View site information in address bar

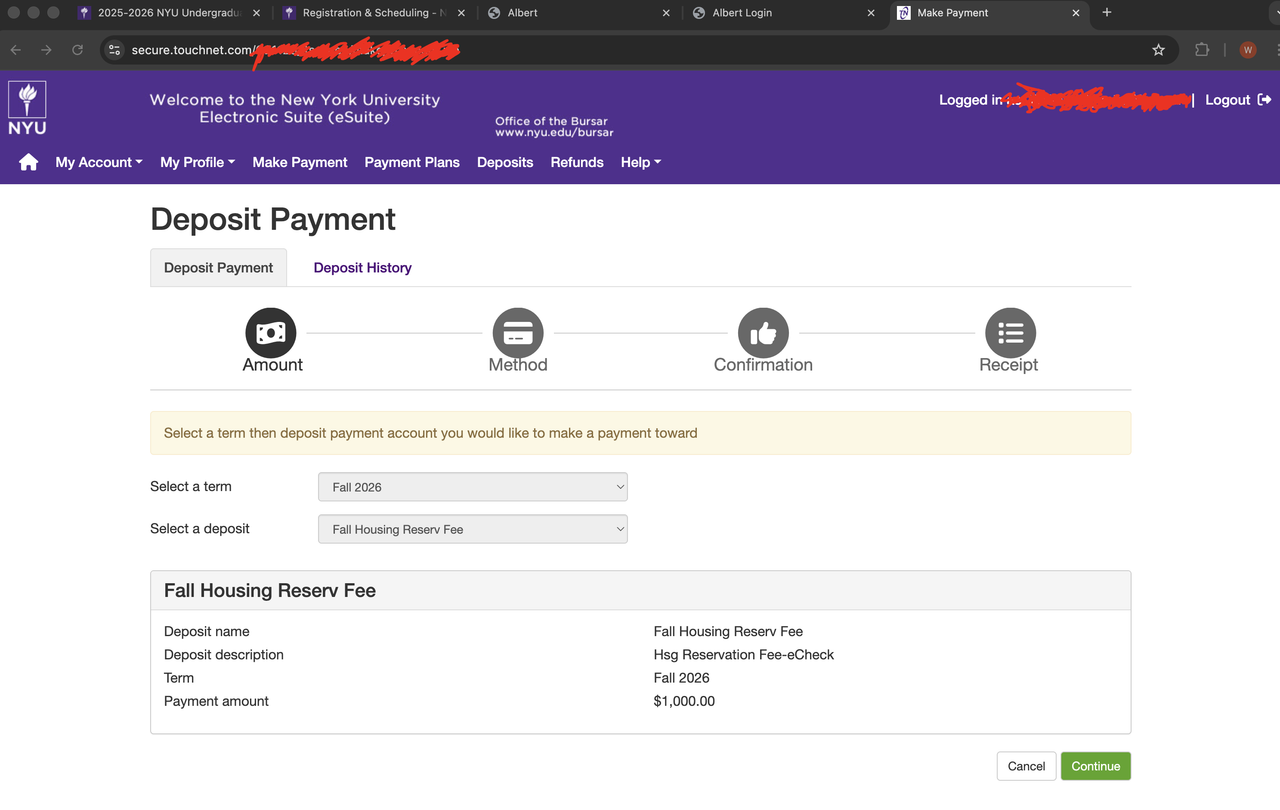click(114, 50)
